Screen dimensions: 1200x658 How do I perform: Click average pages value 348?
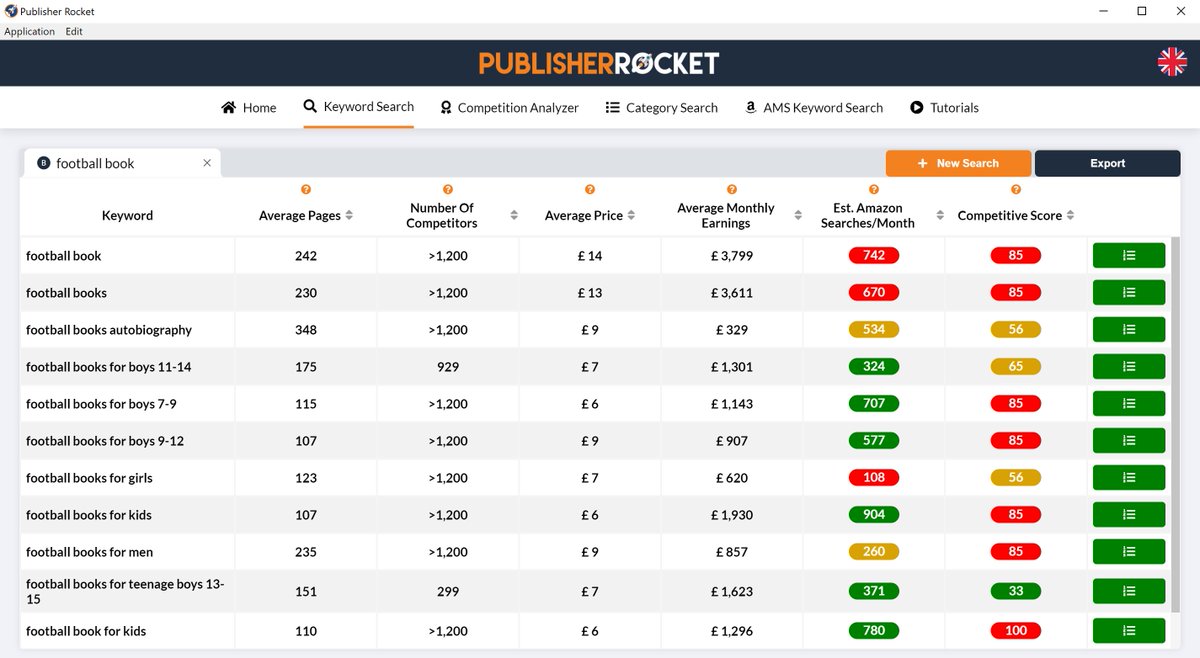pyautogui.click(x=306, y=330)
